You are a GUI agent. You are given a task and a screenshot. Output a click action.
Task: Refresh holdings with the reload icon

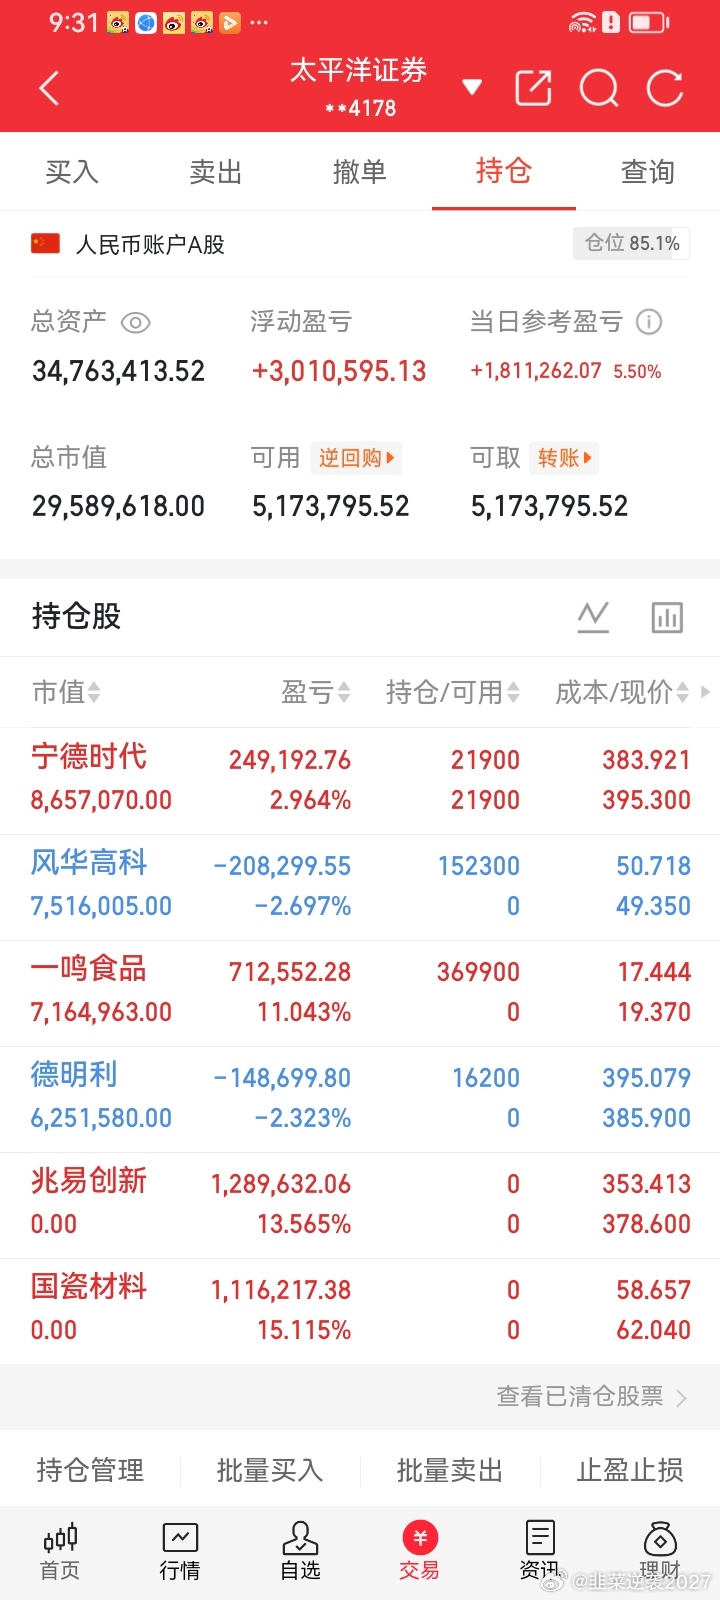coord(665,88)
